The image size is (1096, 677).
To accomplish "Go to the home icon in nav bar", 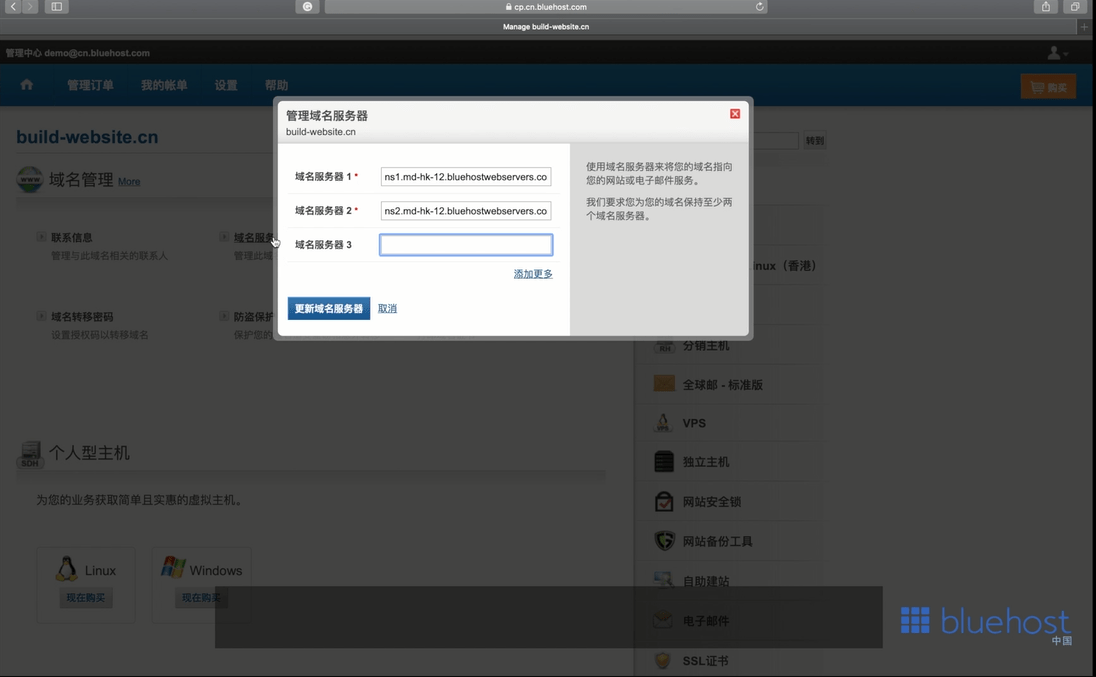I will [27, 85].
